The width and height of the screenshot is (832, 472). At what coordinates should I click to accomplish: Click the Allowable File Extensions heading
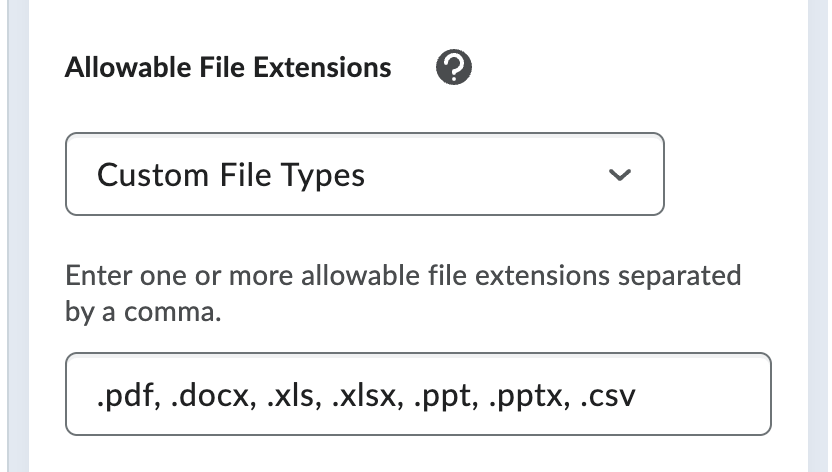pyautogui.click(x=228, y=68)
